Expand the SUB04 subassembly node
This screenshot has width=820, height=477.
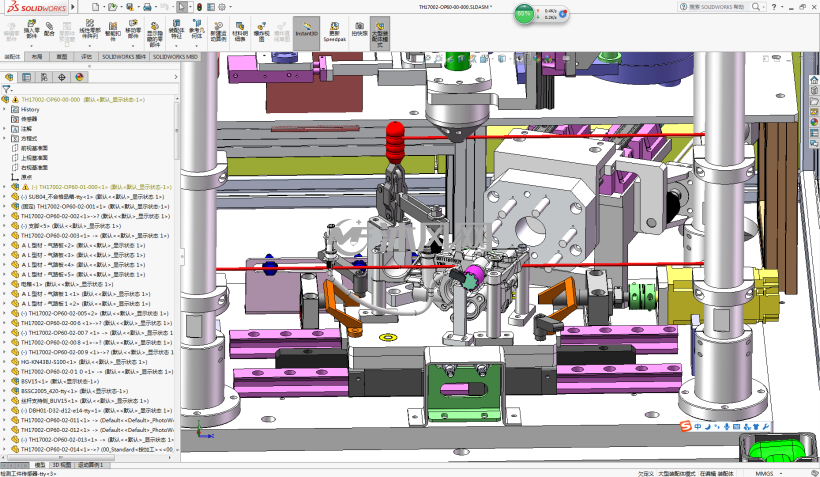(5, 197)
